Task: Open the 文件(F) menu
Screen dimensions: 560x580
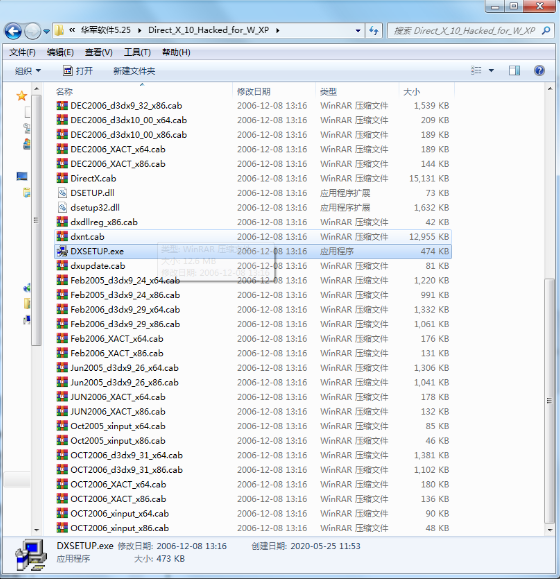Action: pyautogui.click(x=22, y=53)
